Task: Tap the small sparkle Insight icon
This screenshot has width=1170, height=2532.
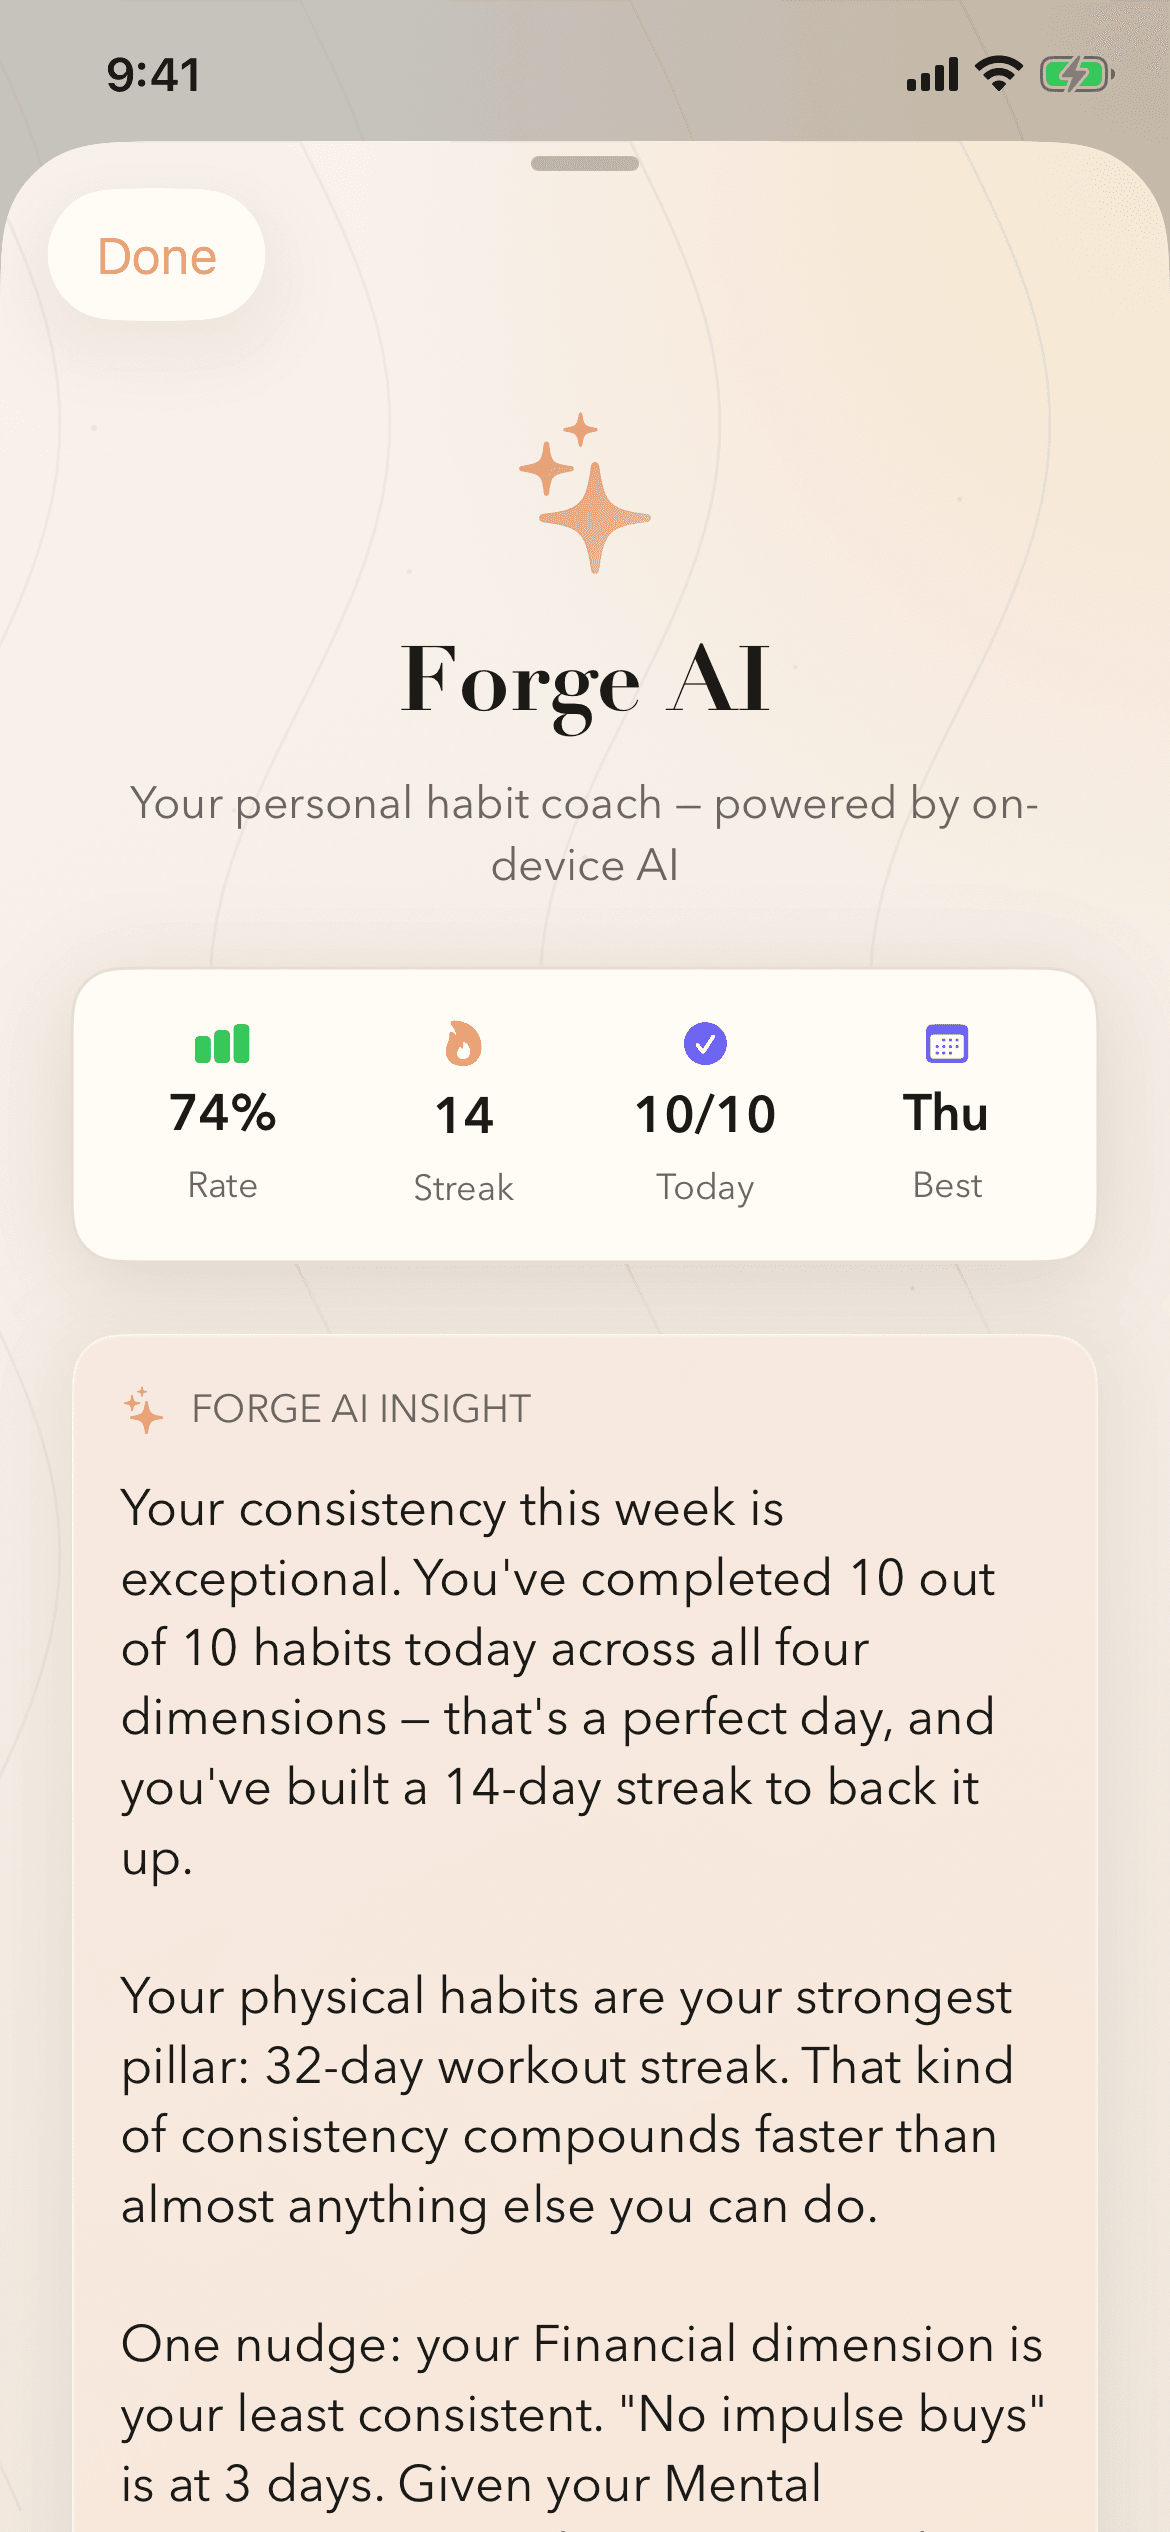Action: (x=144, y=1409)
